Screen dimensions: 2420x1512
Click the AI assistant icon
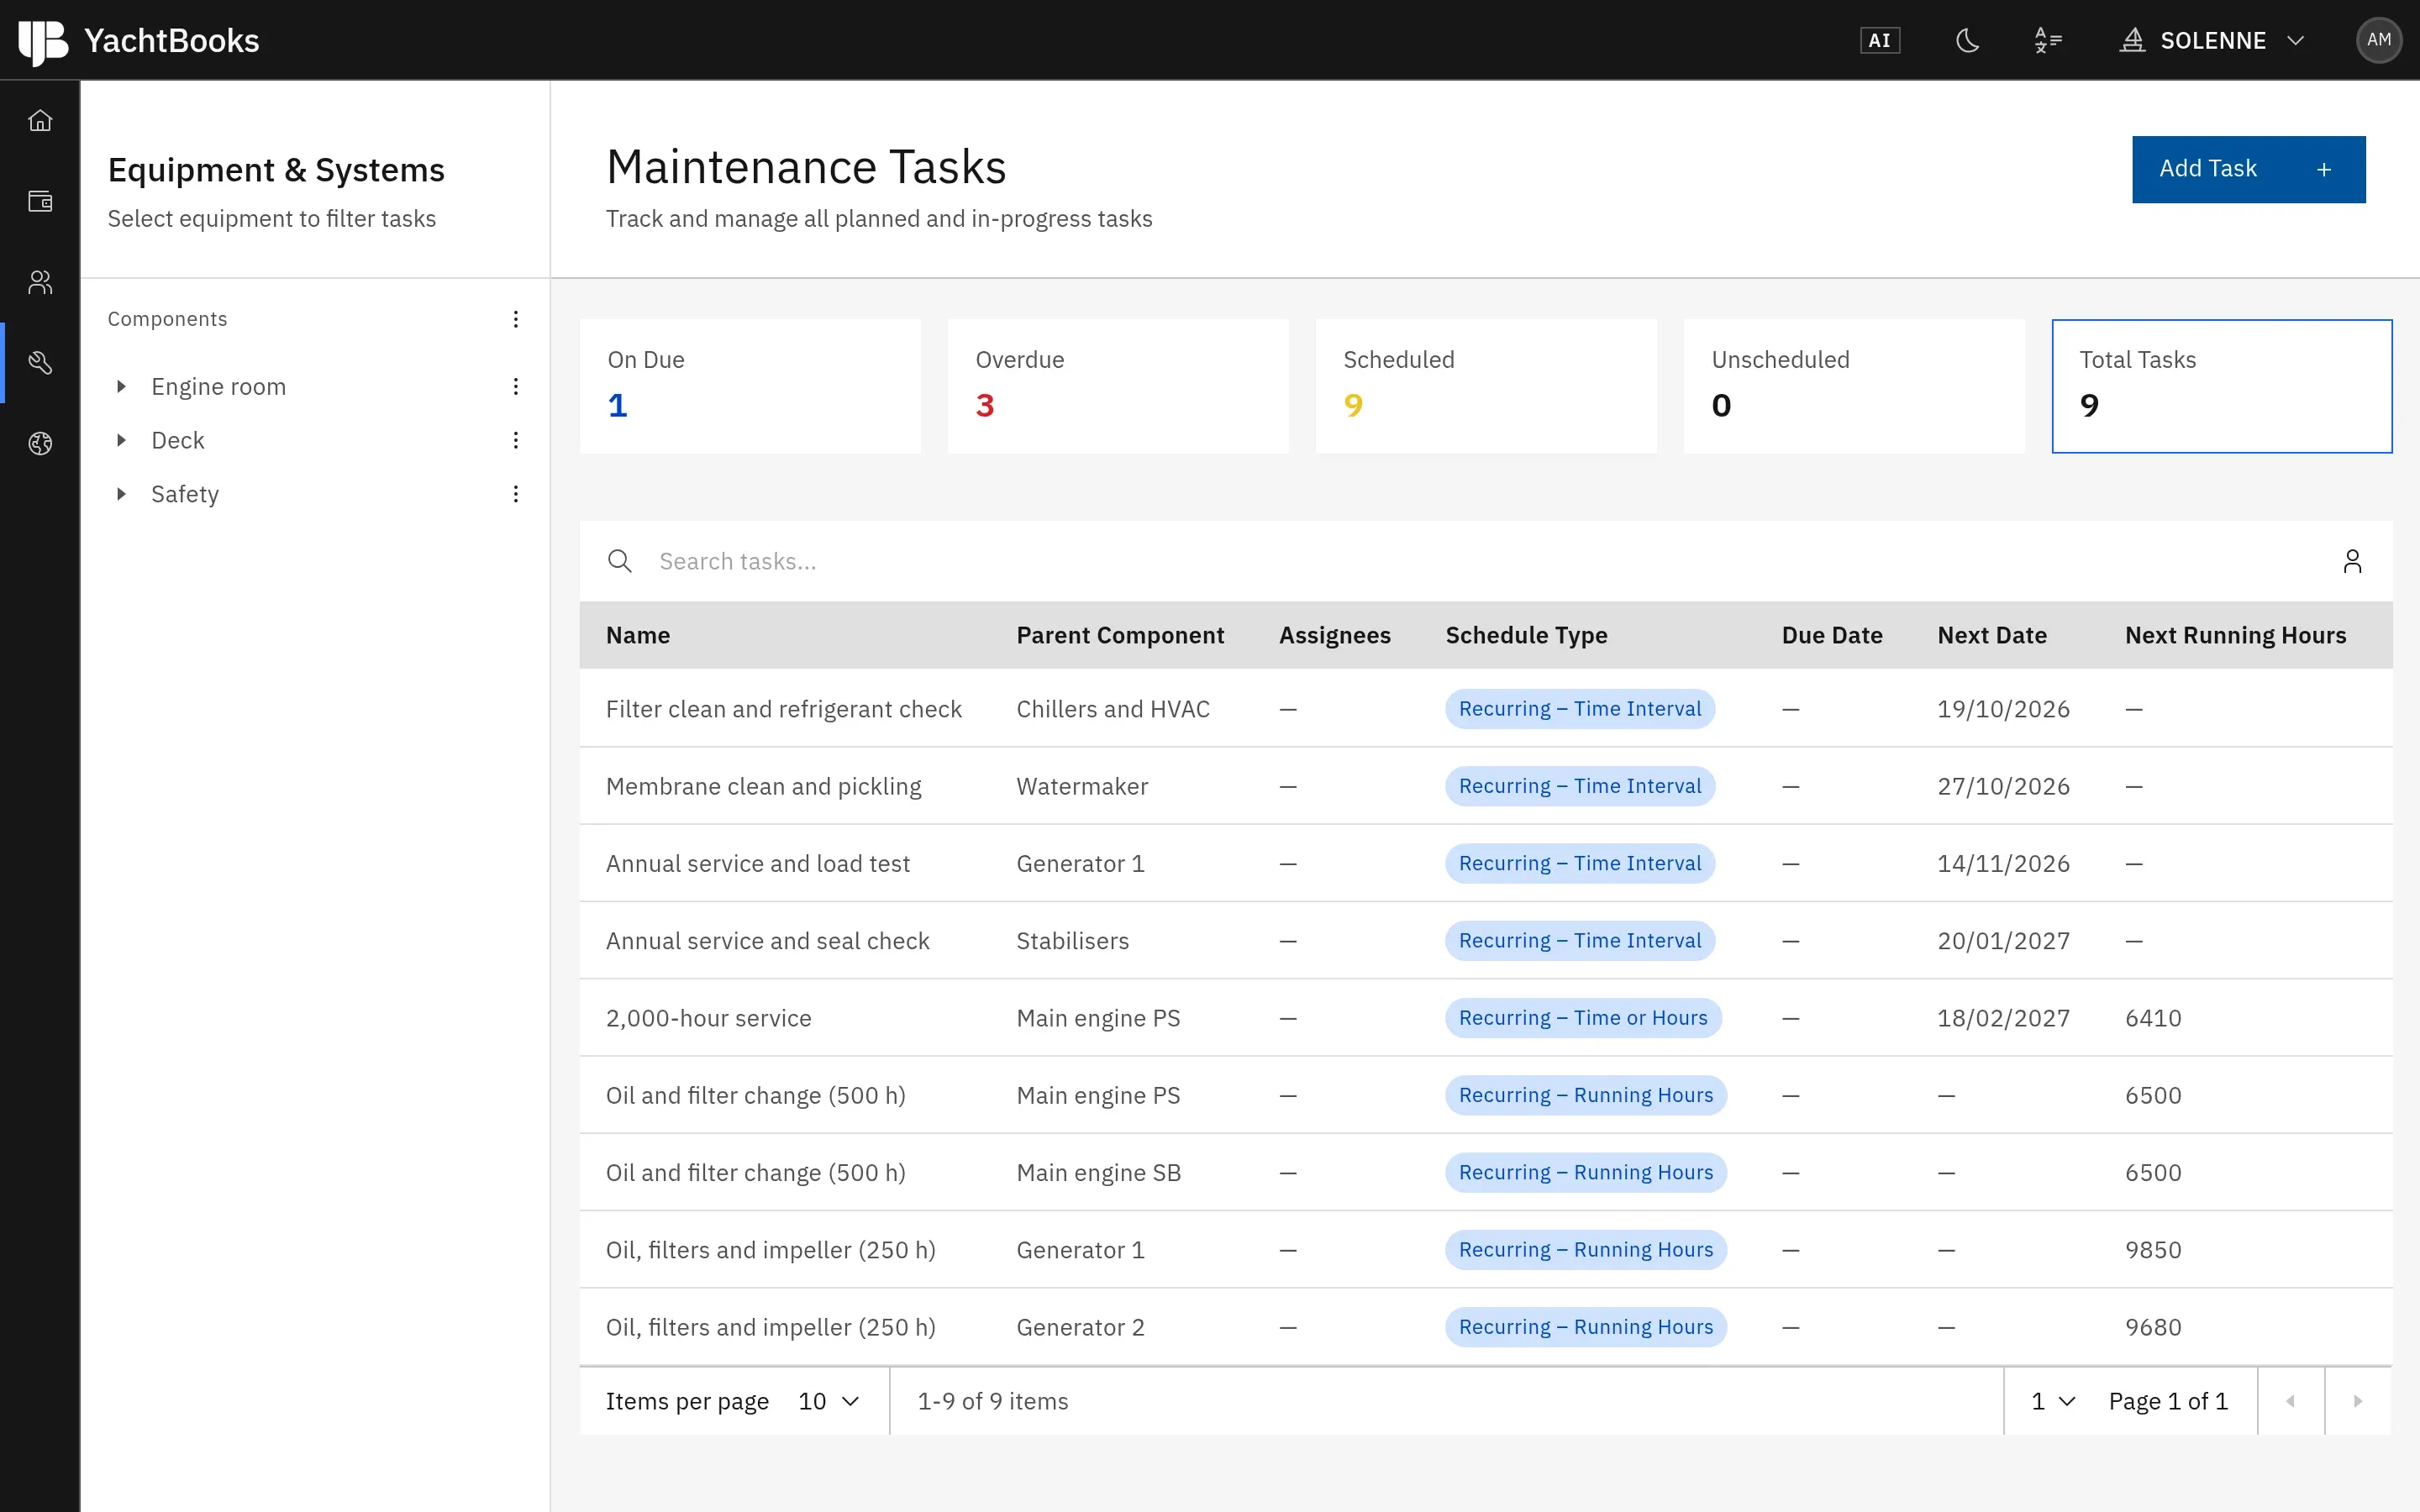(1880, 40)
